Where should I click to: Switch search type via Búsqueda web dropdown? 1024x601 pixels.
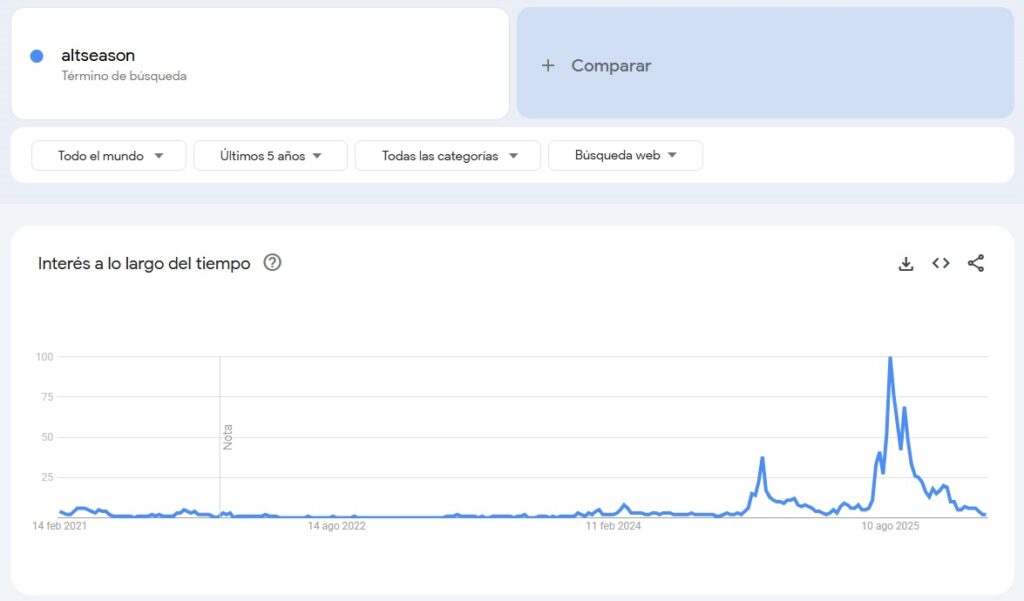tap(625, 155)
